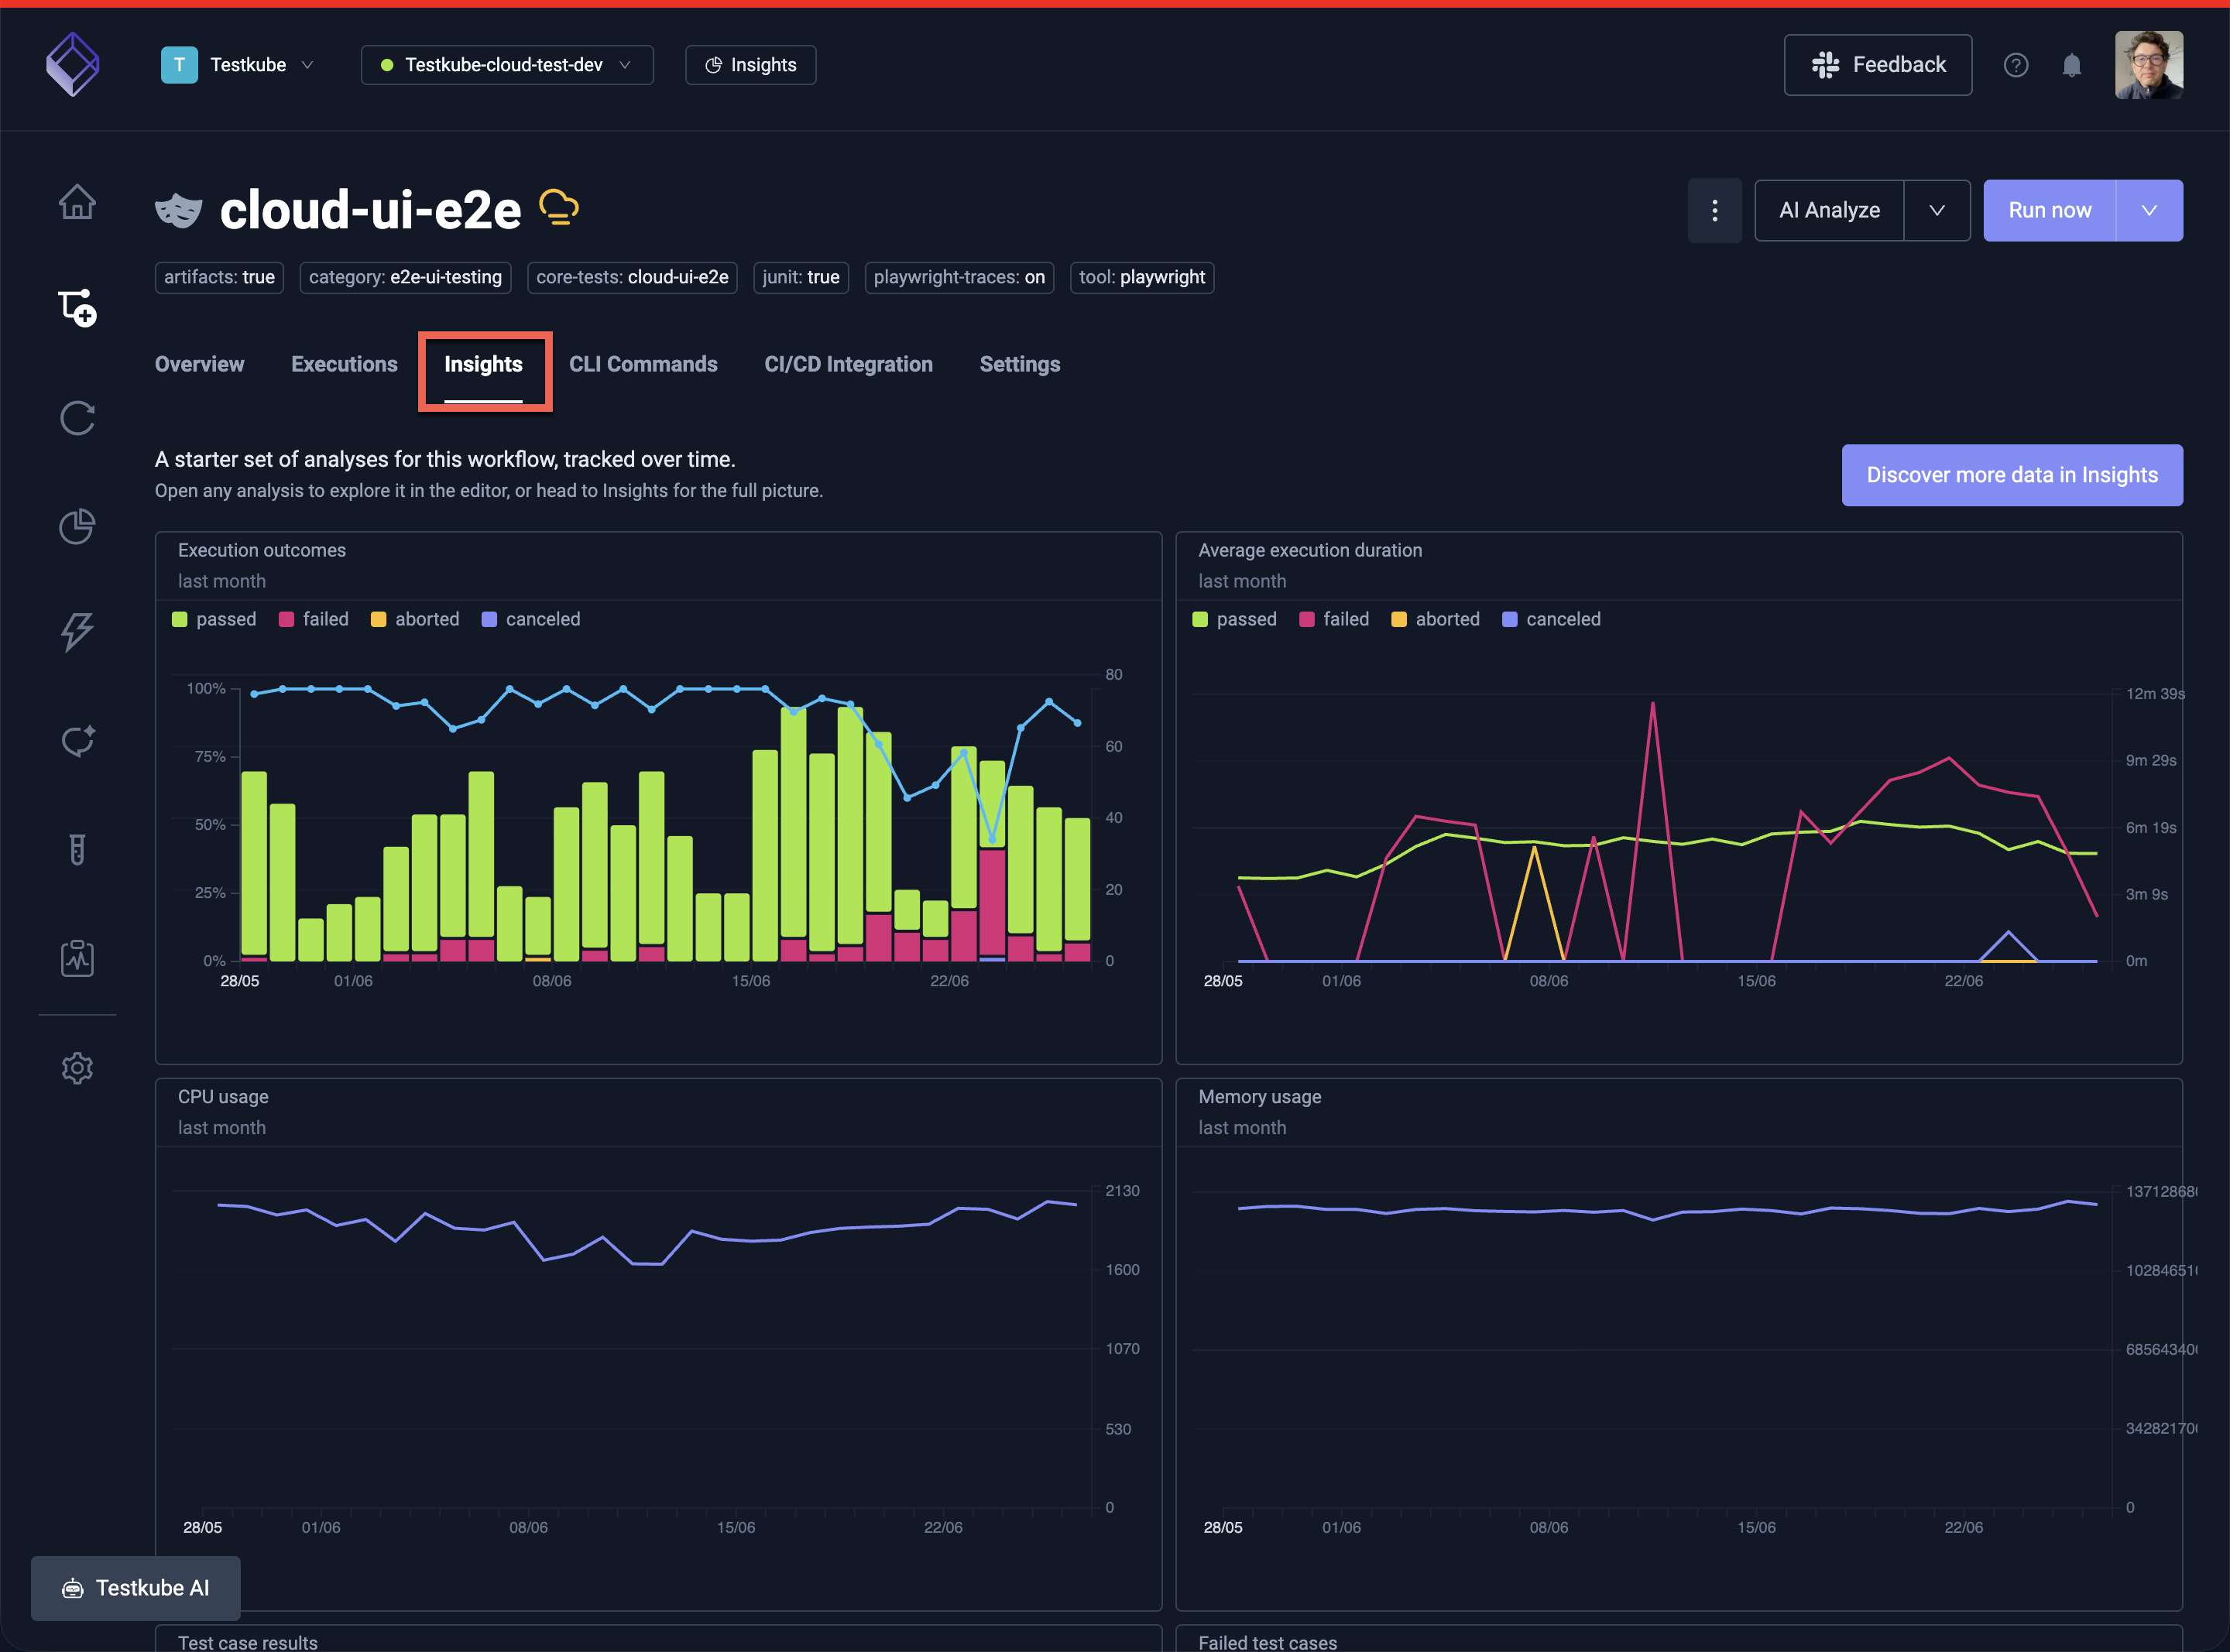Screen dimensions: 2230x1652
Task: Click the tool: playwright label tag
Action: coord(1142,277)
